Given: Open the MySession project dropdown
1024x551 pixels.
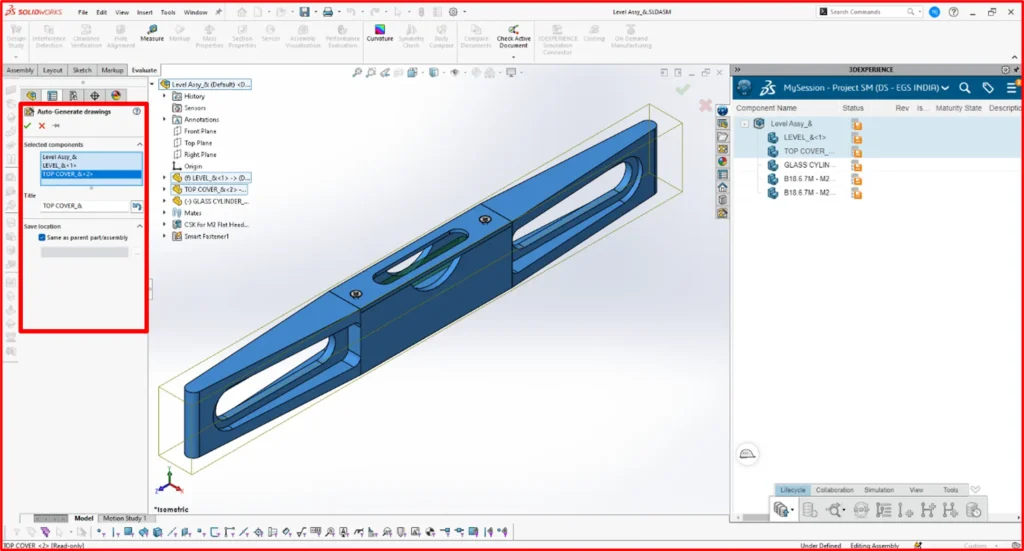Looking at the screenshot, I should 946,88.
